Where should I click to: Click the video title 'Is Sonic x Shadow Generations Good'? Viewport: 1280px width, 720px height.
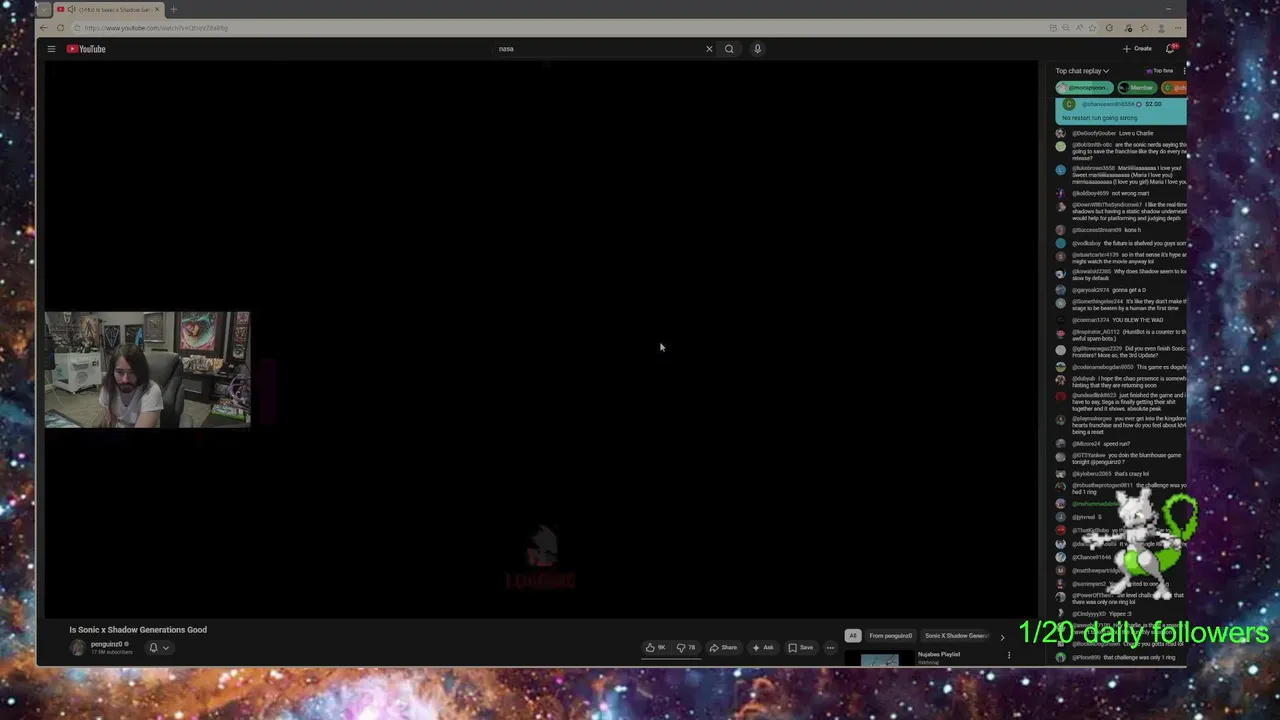pyautogui.click(x=138, y=630)
